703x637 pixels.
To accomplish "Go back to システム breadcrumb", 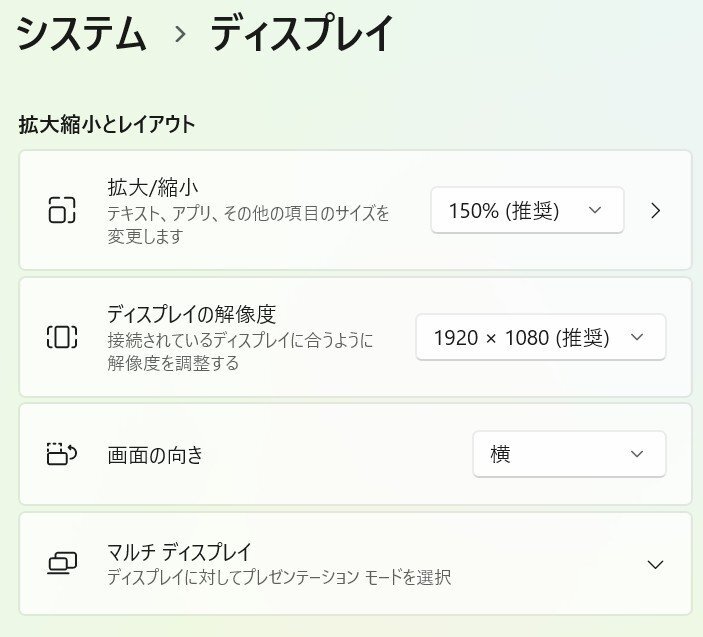I will point(81,35).
